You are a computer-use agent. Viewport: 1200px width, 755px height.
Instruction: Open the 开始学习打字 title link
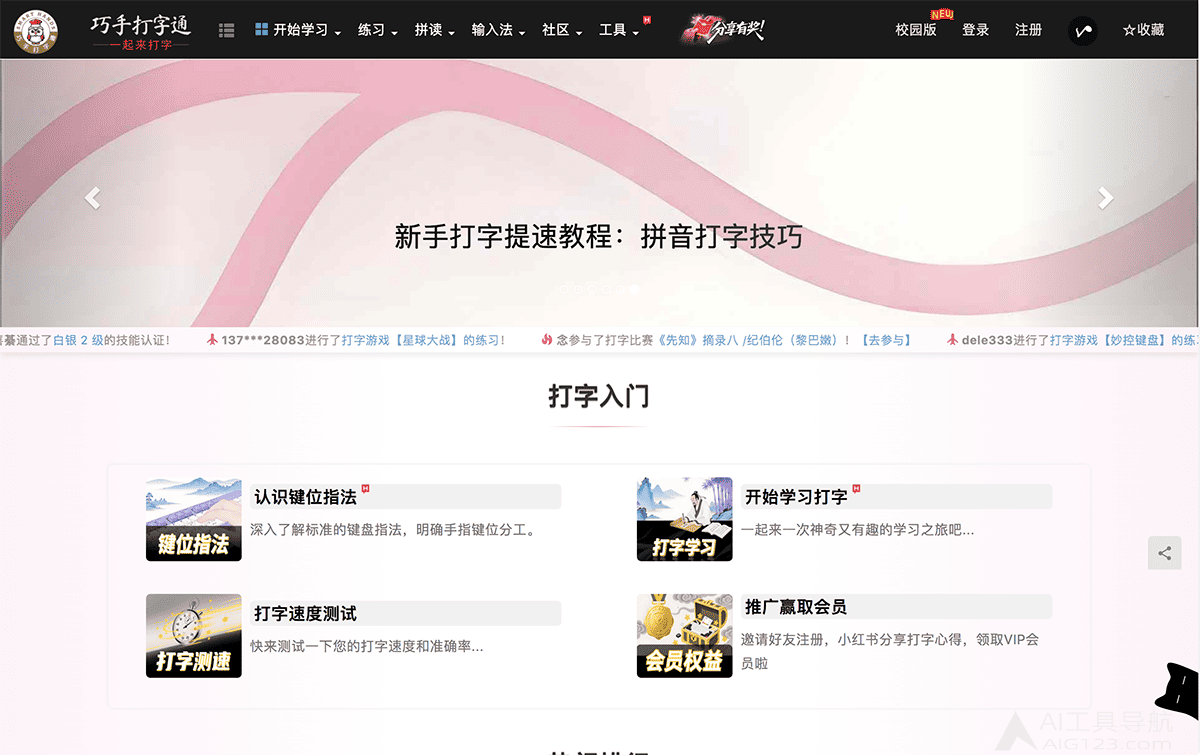pos(796,497)
